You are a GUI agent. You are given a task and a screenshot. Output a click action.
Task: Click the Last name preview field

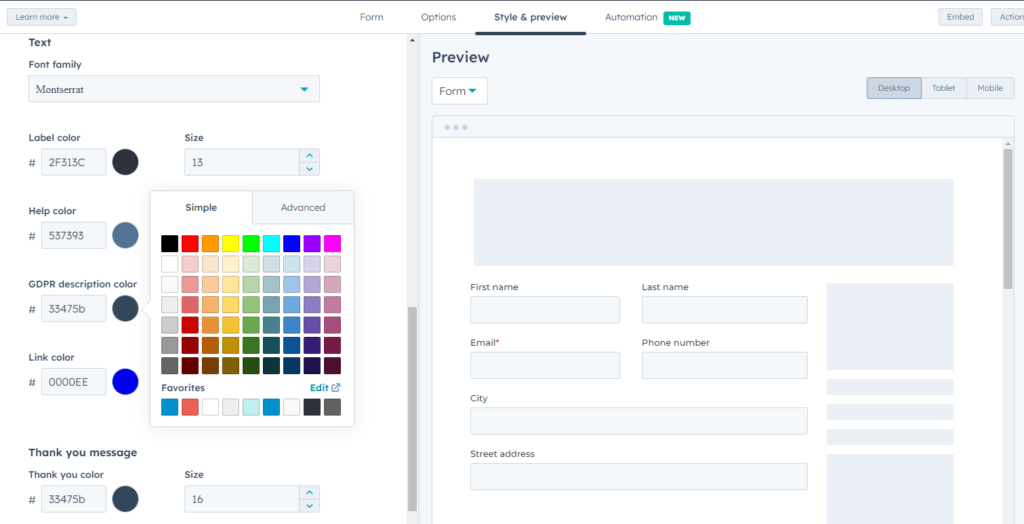(x=724, y=310)
